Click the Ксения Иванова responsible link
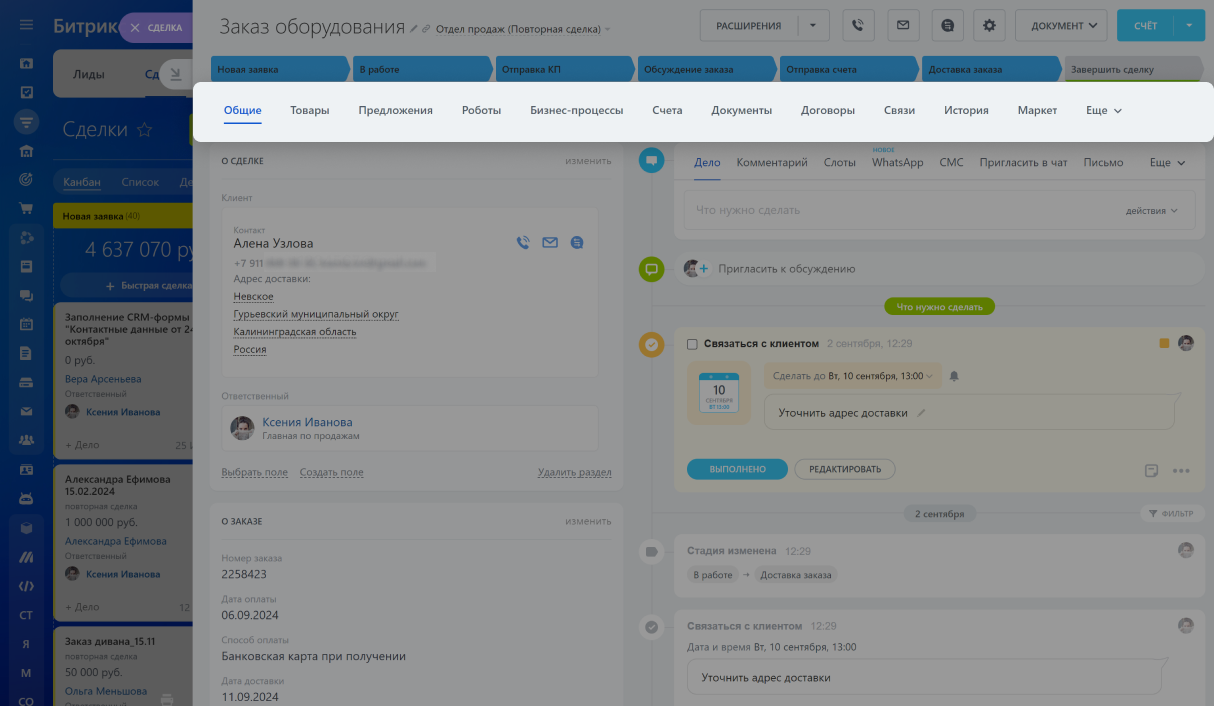The image size is (1214, 706). 307,422
